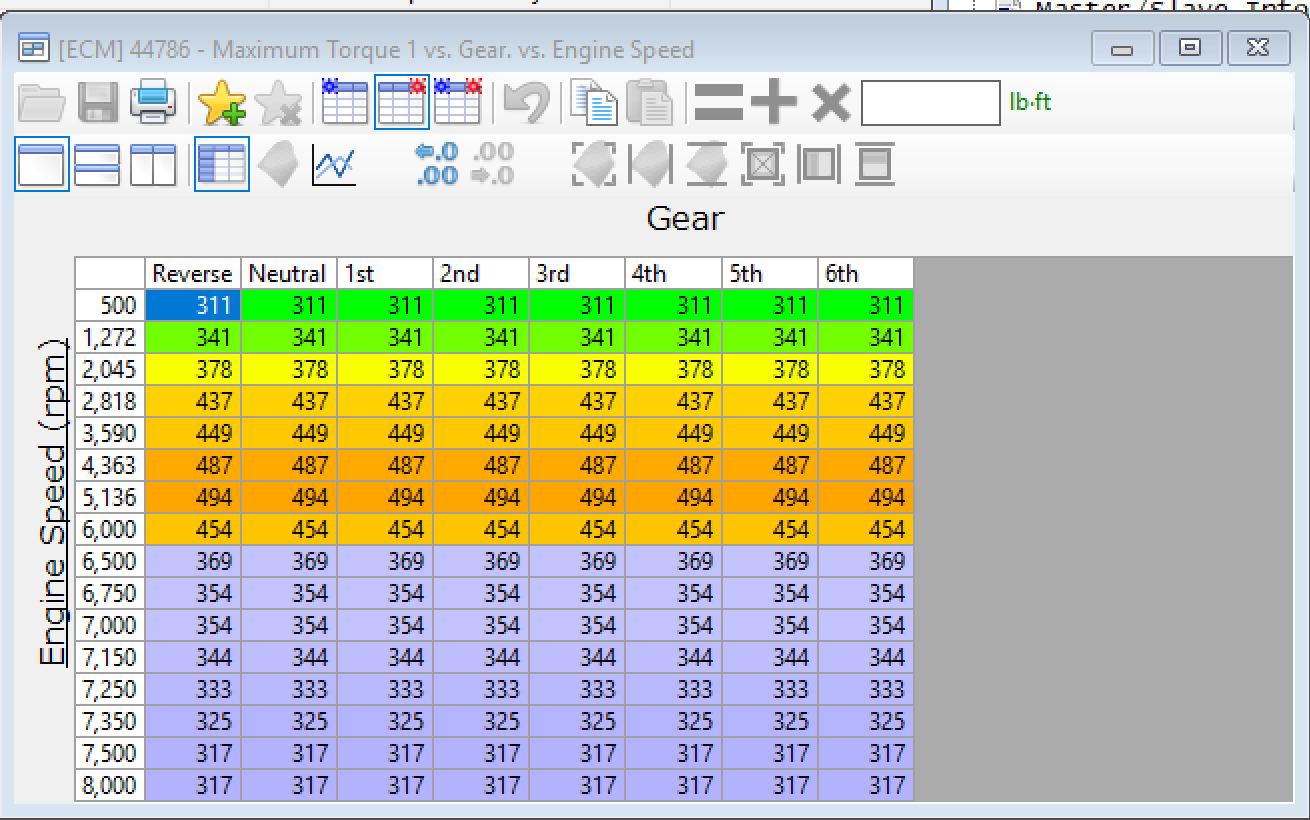Viewport: 1310px width, 820px height.
Task: Show 2D line graph view icon
Action: (x=334, y=164)
